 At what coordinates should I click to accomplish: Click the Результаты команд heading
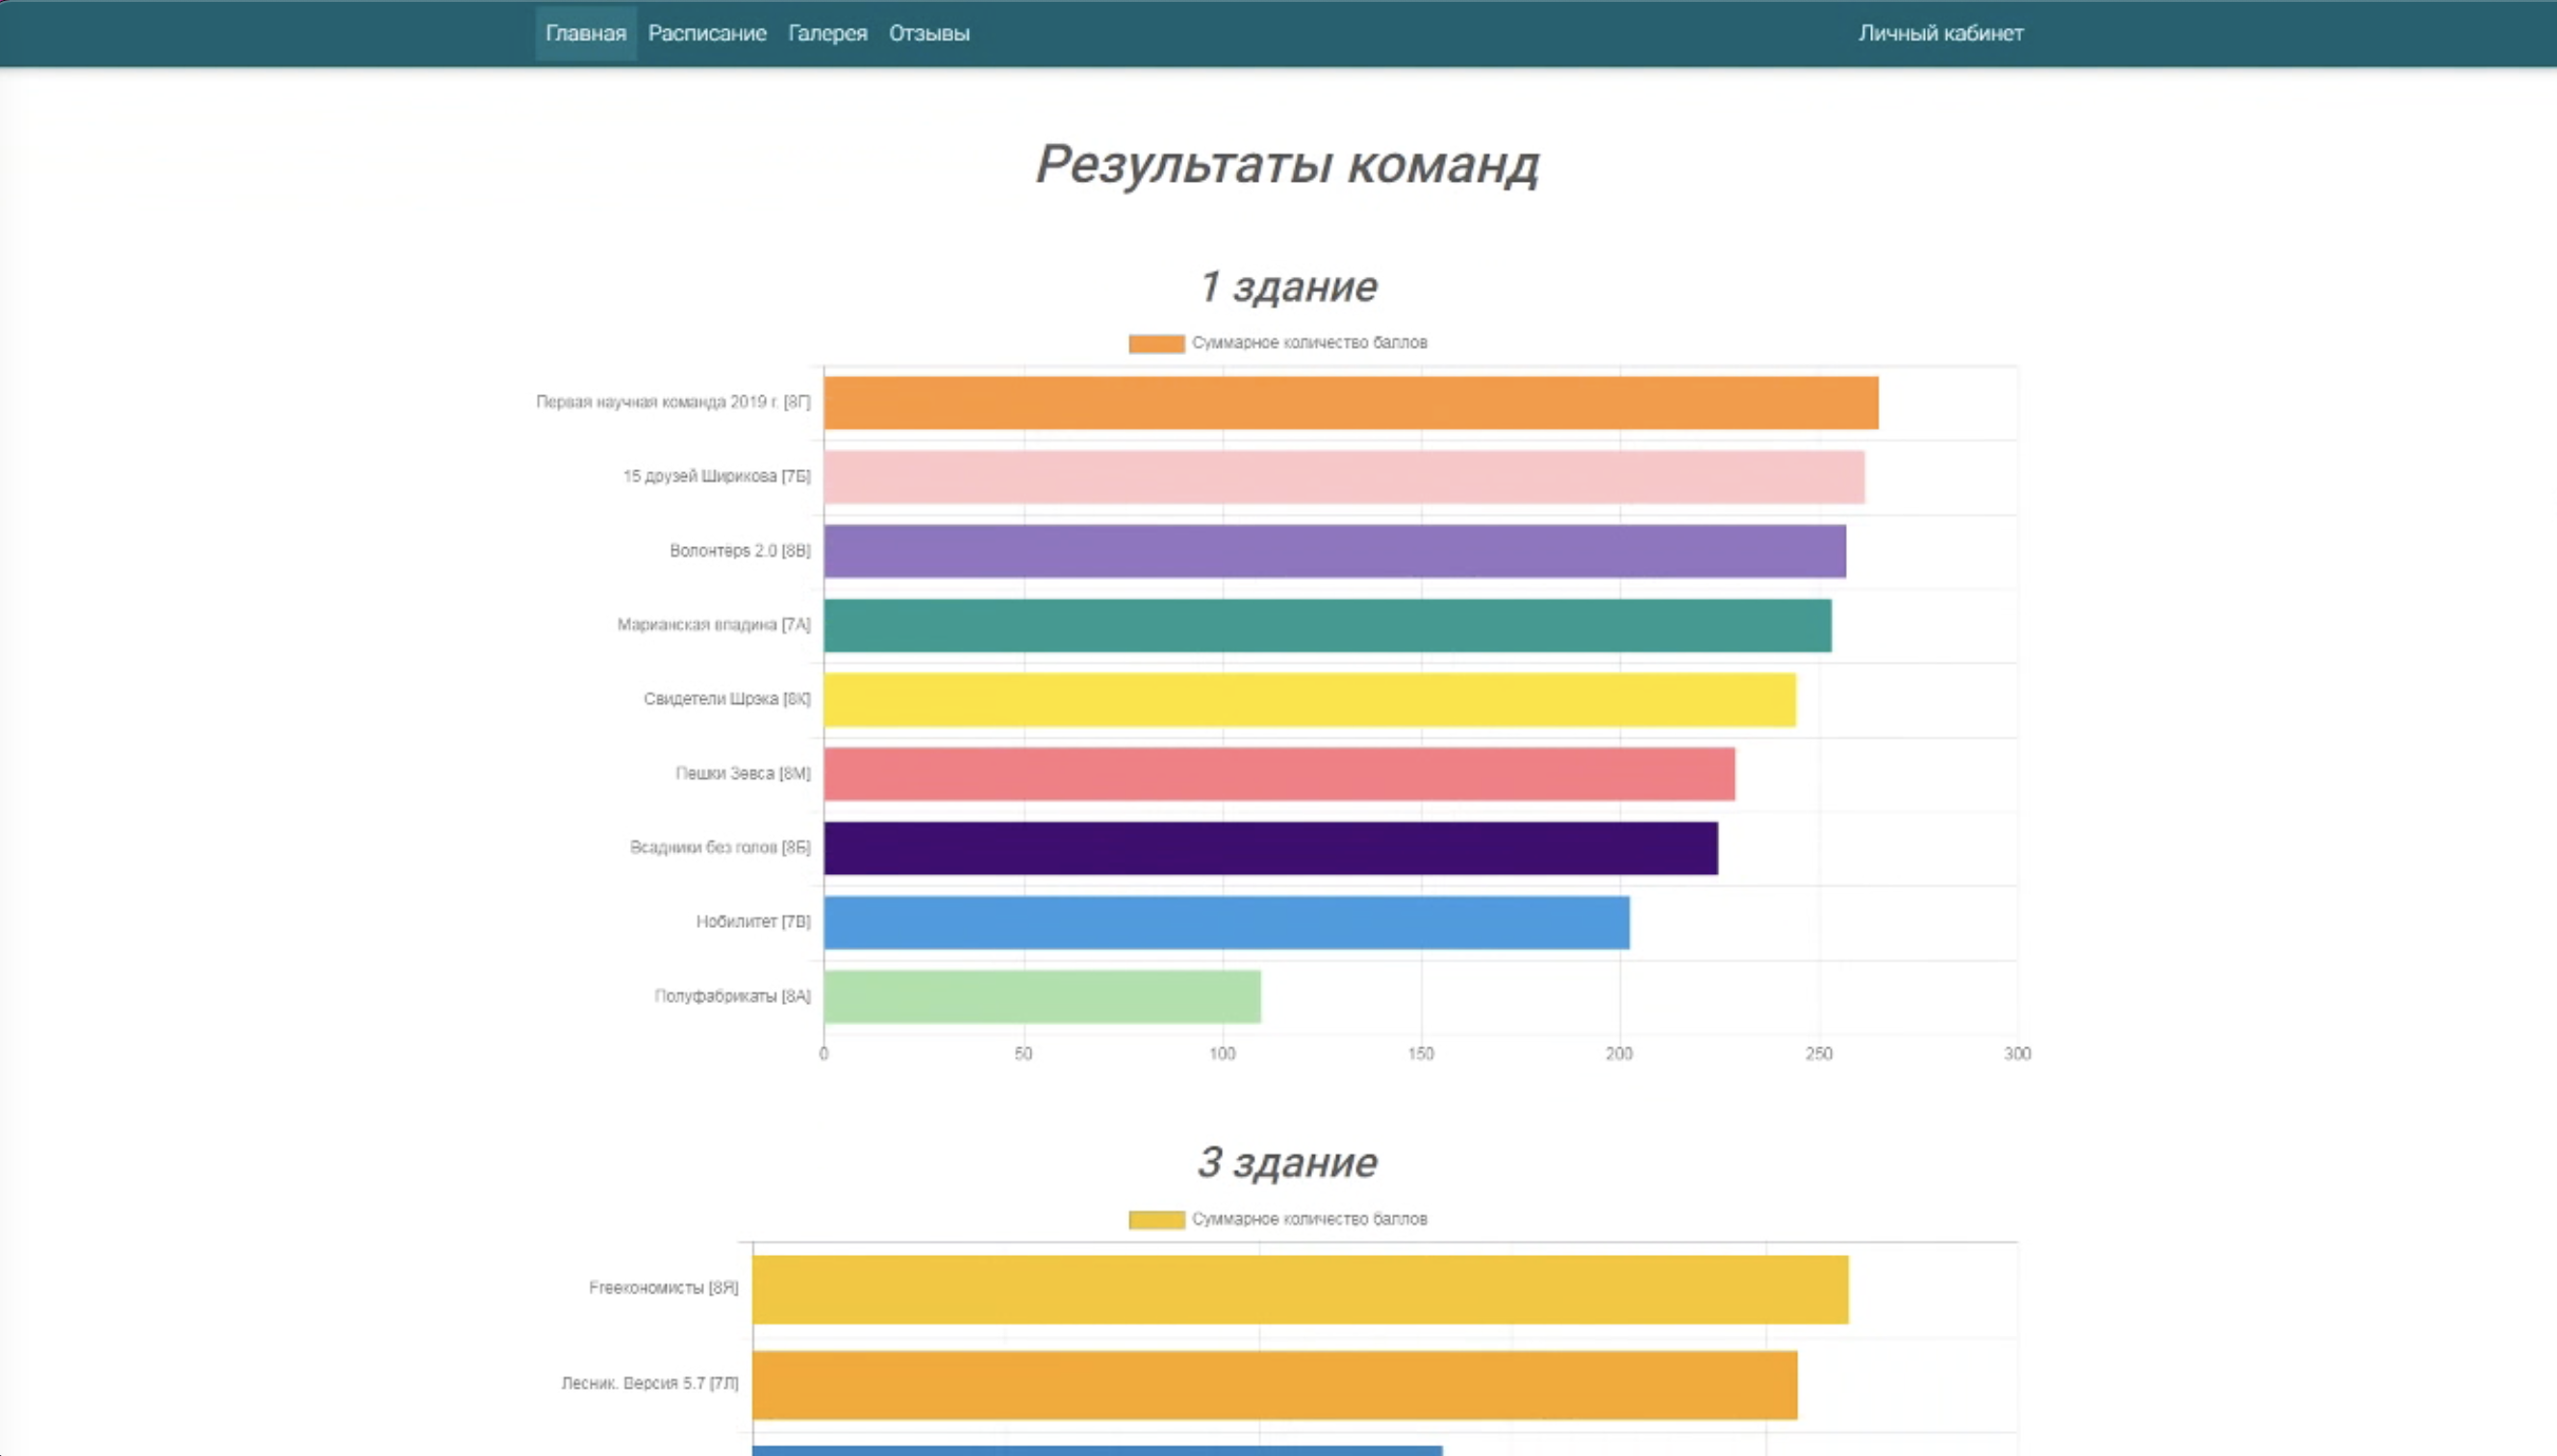pyautogui.click(x=1287, y=164)
